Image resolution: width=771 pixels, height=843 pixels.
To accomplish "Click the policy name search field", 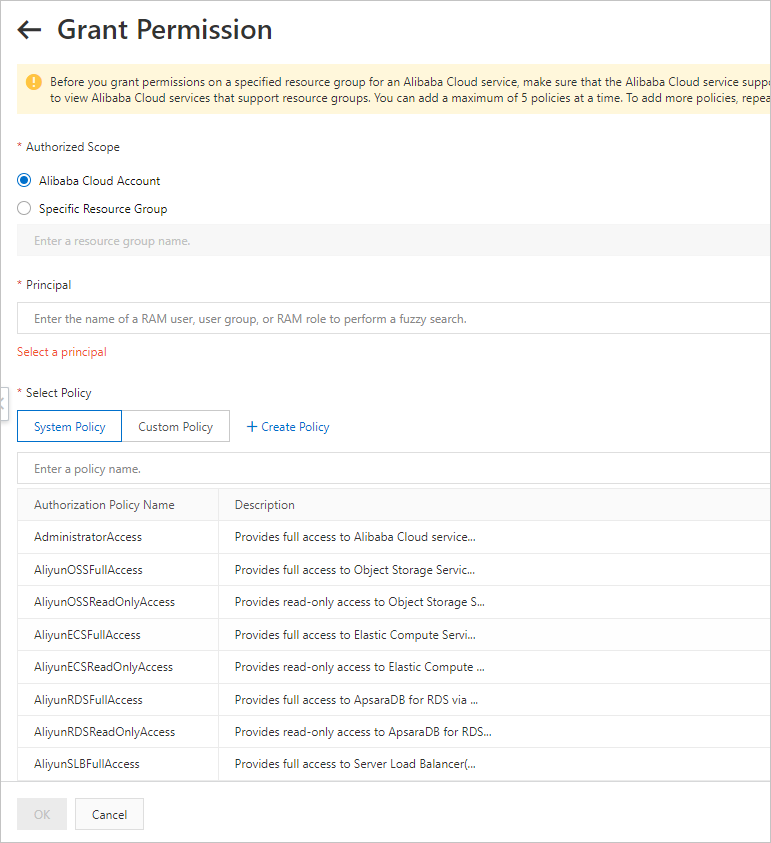I will pos(394,468).
